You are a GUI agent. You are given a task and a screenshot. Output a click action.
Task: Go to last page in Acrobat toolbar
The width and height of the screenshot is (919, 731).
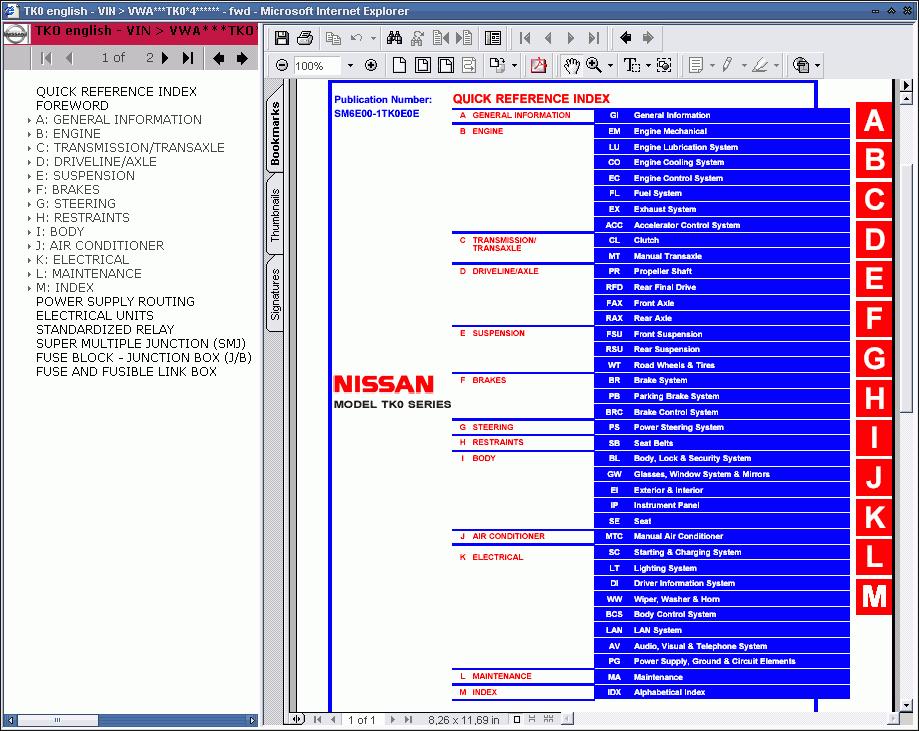coord(594,38)
